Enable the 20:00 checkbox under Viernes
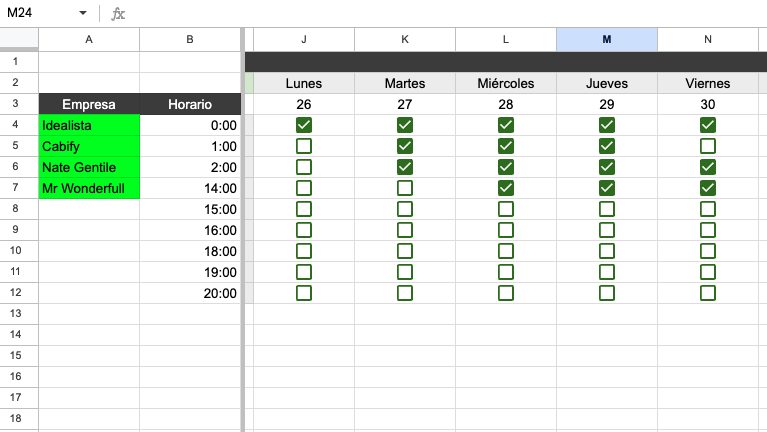The width and height of the screenshot is (767, 432). click(708, 293)
